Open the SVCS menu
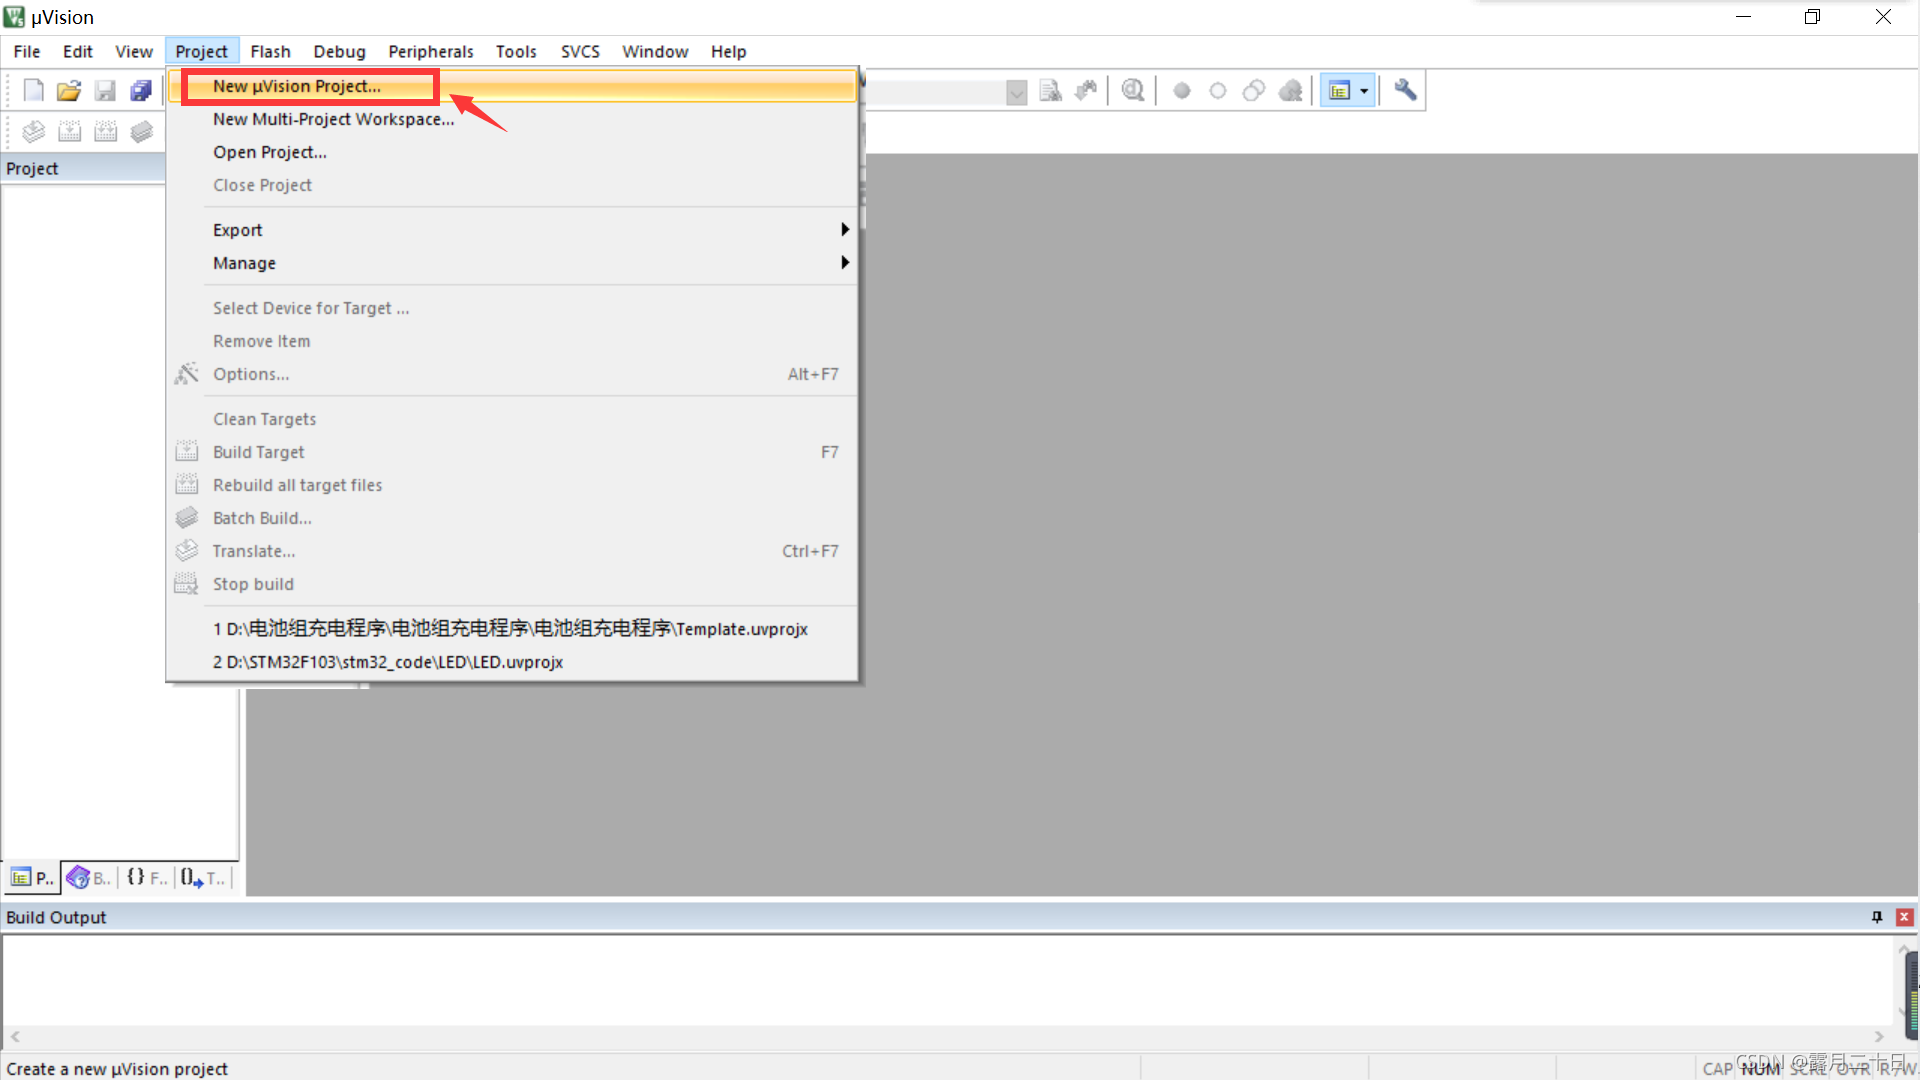 coord(580,52)
